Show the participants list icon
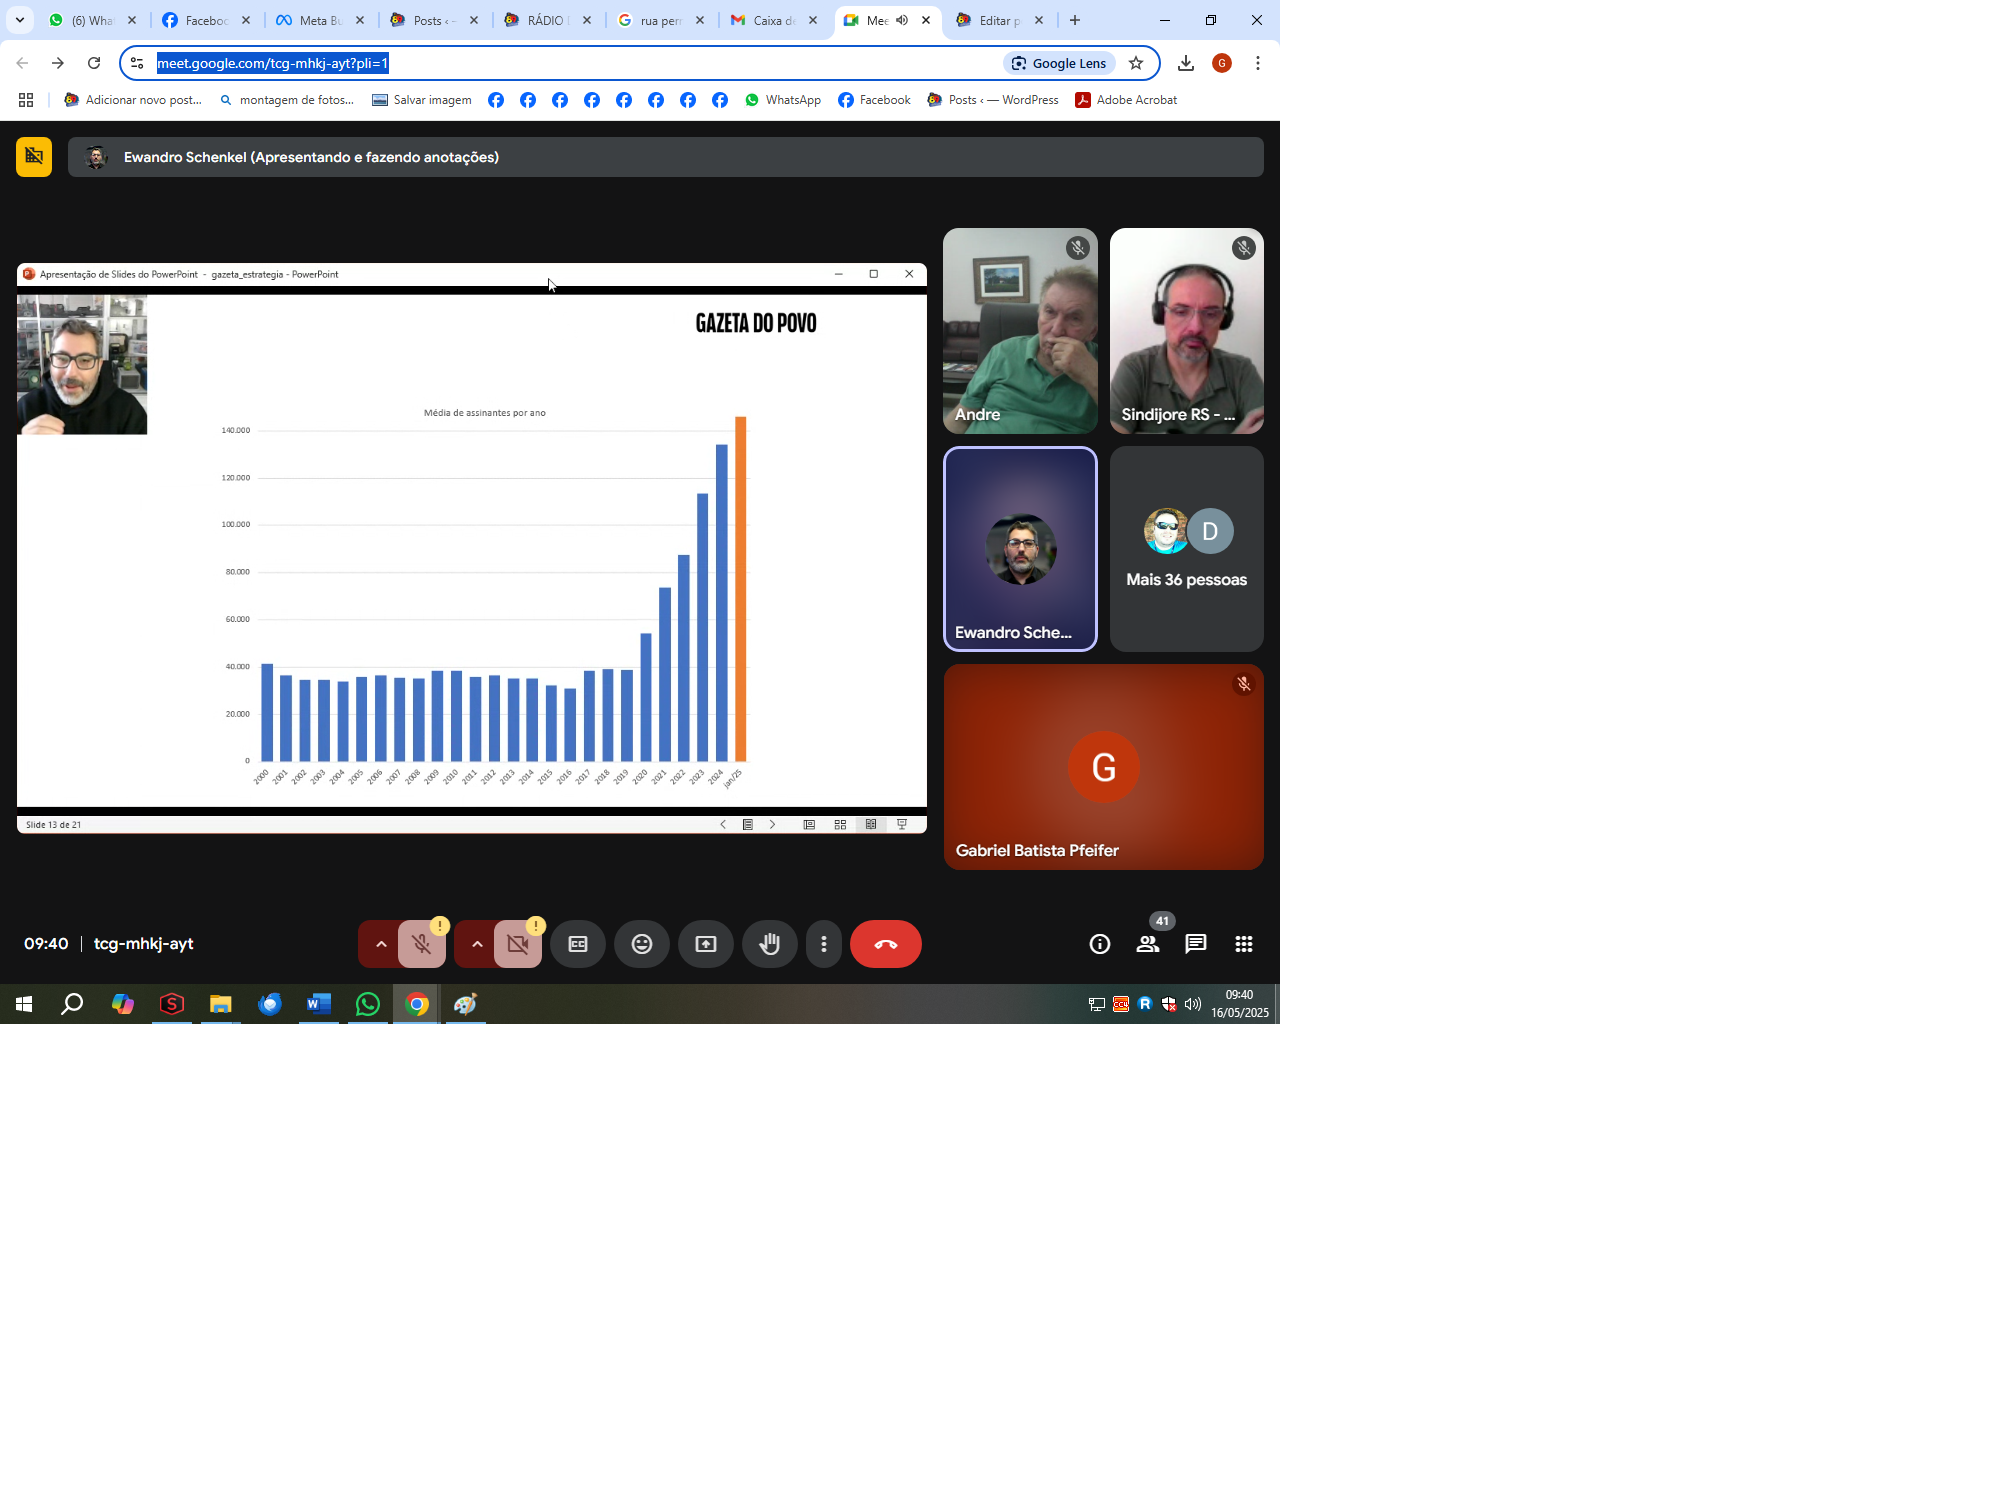 pyautogui.click(x=1148, y=944)
